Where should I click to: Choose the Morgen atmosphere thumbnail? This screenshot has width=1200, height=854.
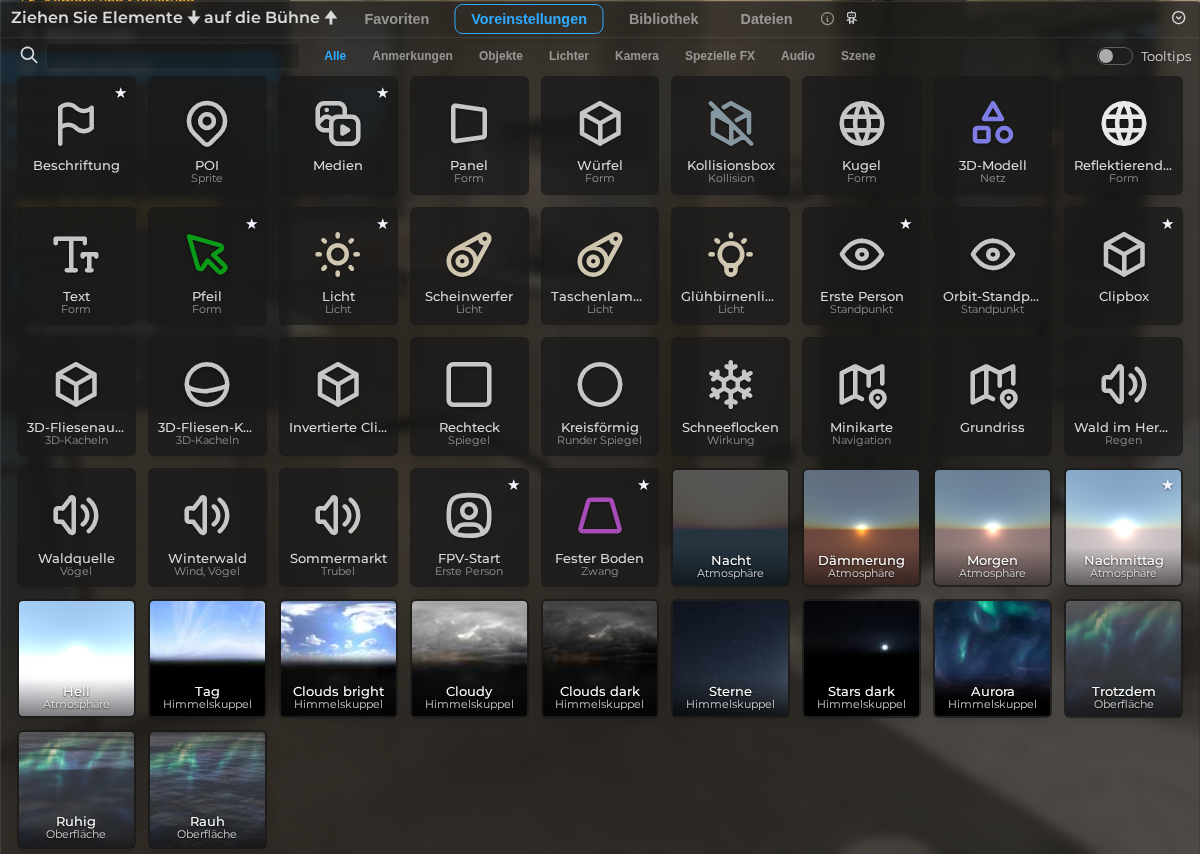pos(993,528)
